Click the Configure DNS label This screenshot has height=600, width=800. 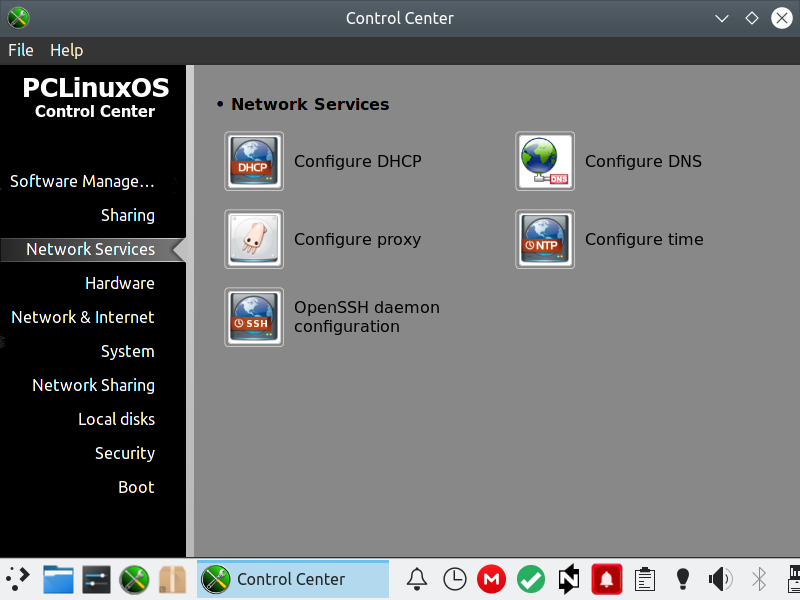coord(643,161)
